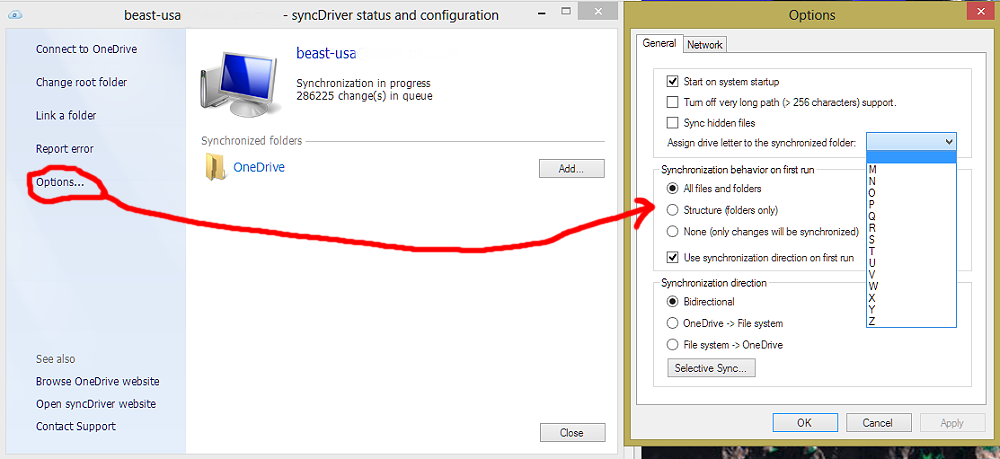The width and height of the screenshot is (1000, 459).
Task: Maximize the syncDriver status window
Action: pyautogui.click(x=566, y=11)
